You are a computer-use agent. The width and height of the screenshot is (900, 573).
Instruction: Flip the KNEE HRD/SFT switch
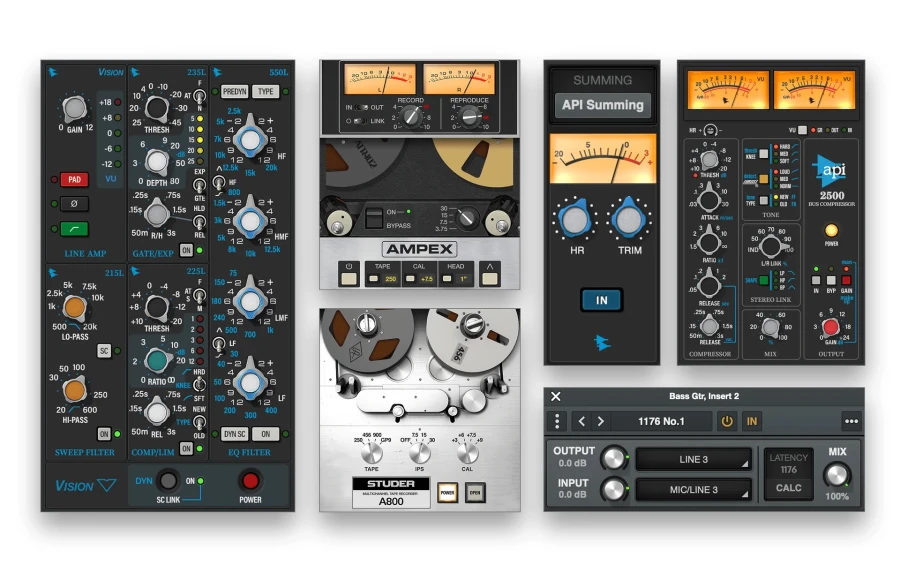pyautogui.click(x=199, y=385)
